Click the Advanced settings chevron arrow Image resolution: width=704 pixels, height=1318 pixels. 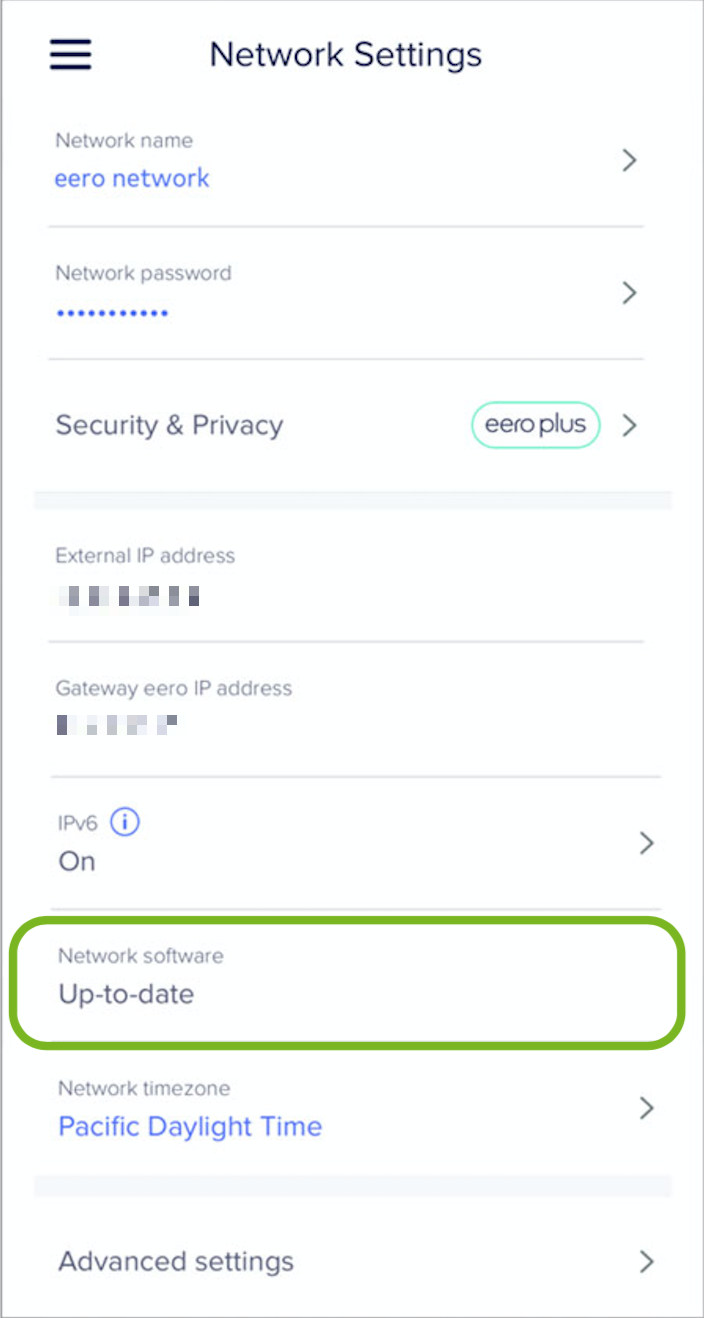coord(646,1262)
